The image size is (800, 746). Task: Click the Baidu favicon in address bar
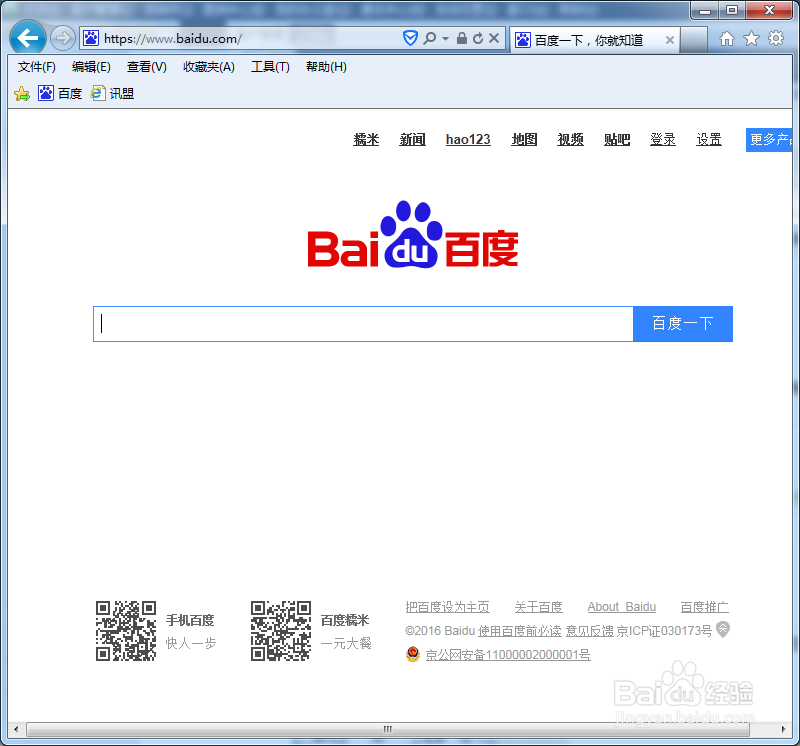[x=91, y=38]
